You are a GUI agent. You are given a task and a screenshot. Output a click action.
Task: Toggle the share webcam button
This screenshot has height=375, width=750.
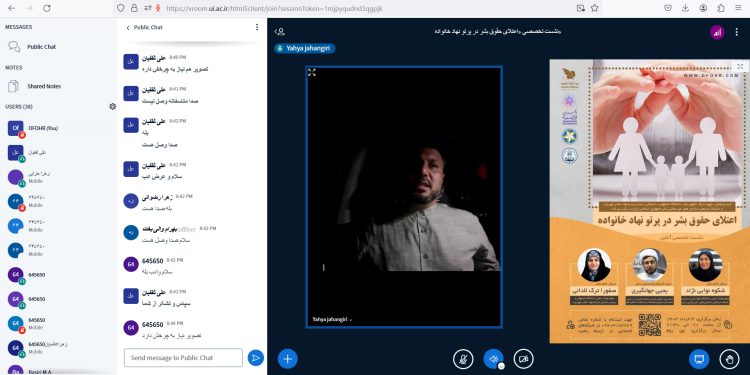(x=523, y=359)
